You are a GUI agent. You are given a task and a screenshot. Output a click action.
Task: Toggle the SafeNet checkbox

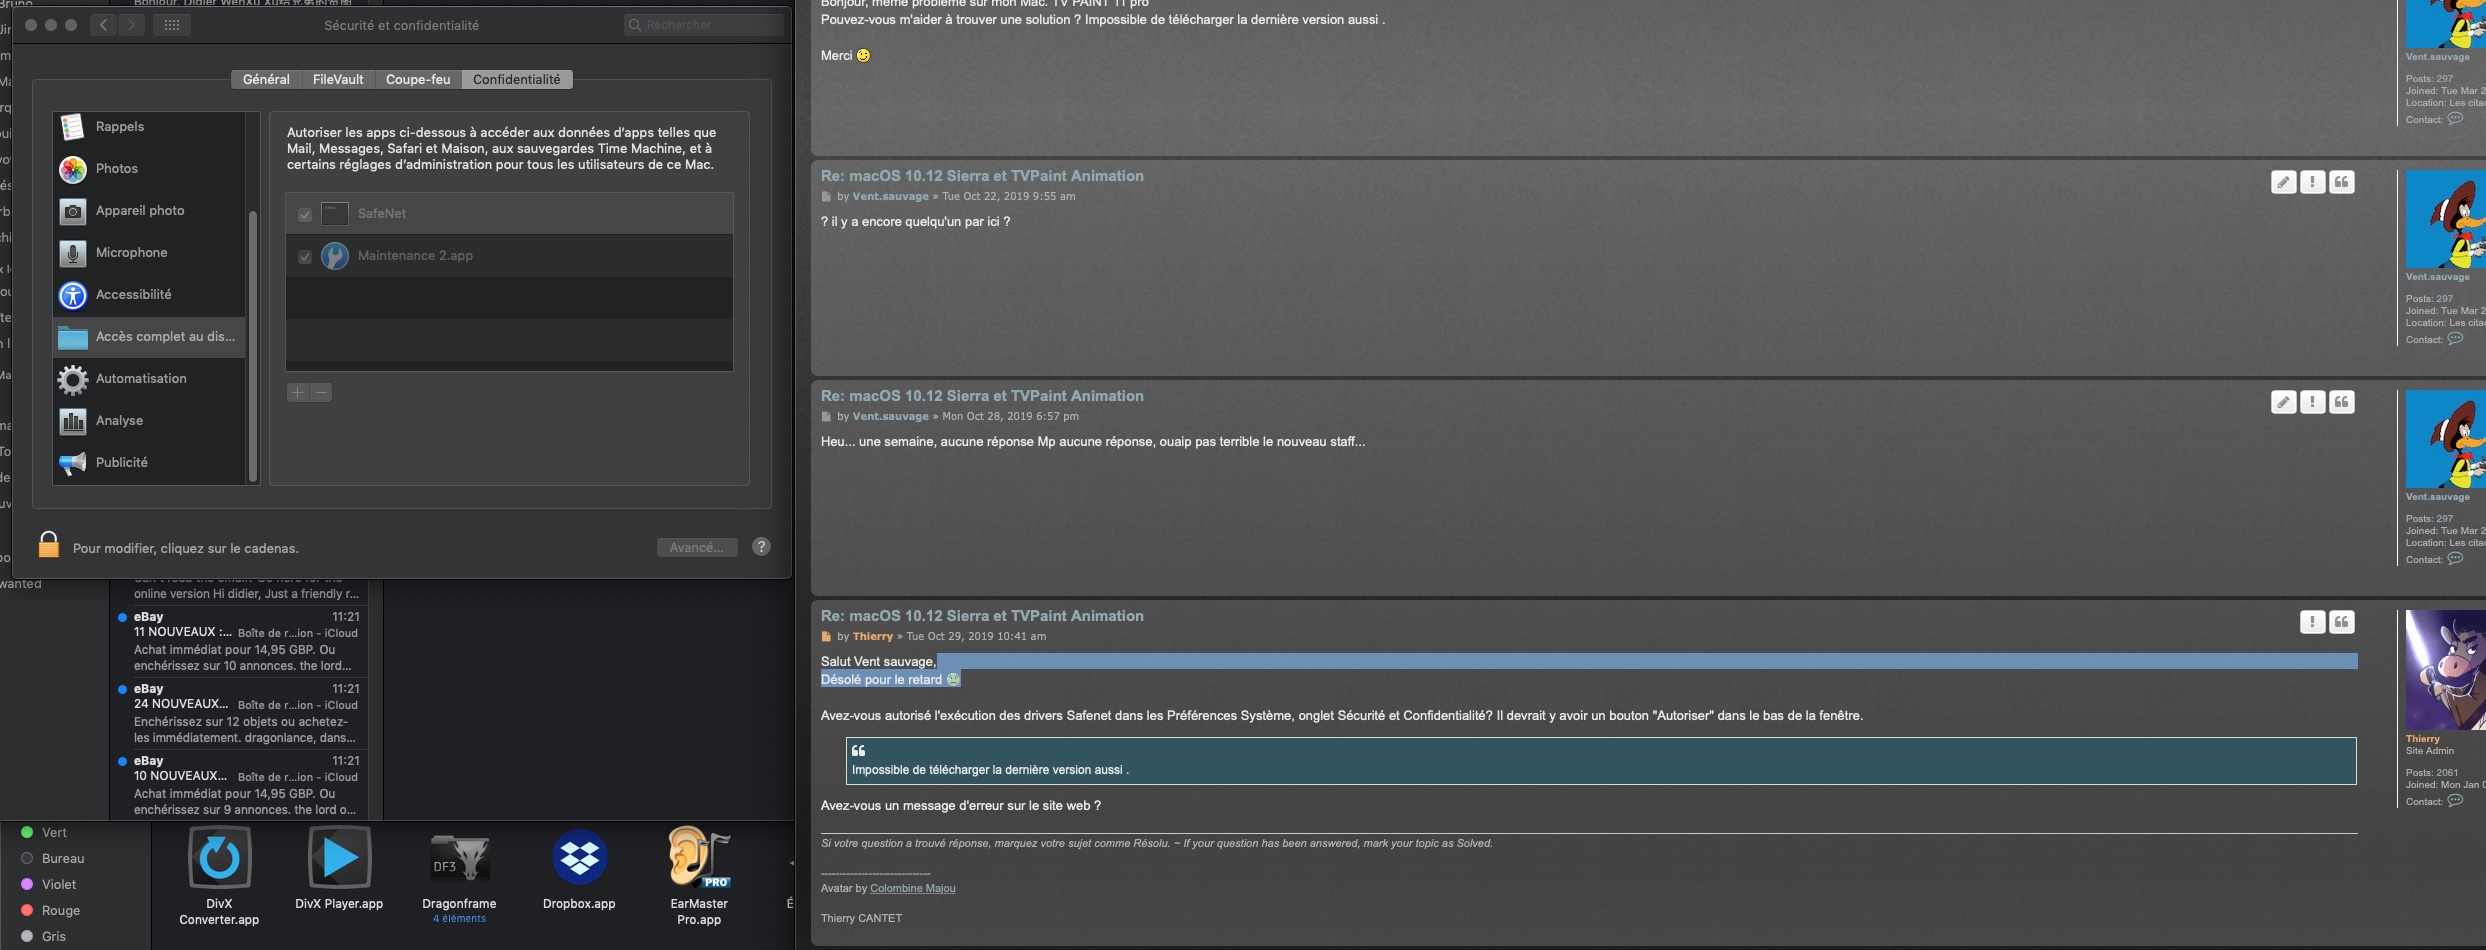pyautogui.click(x=305, y=214)
